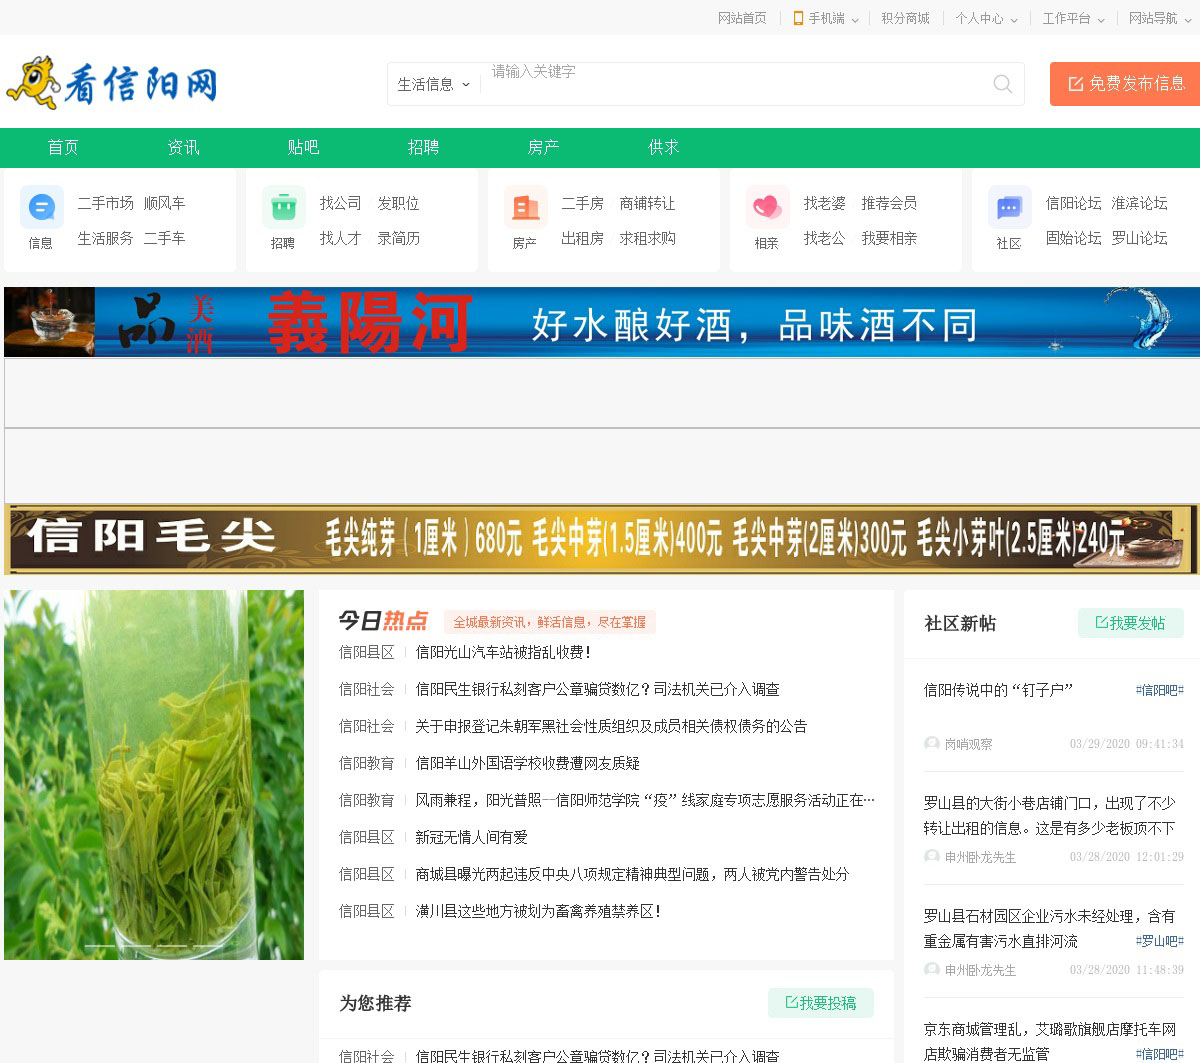Go to the 资讯 navigation tab
The height and width of the screenshot is (1063, 1200).
coord(183,147)
